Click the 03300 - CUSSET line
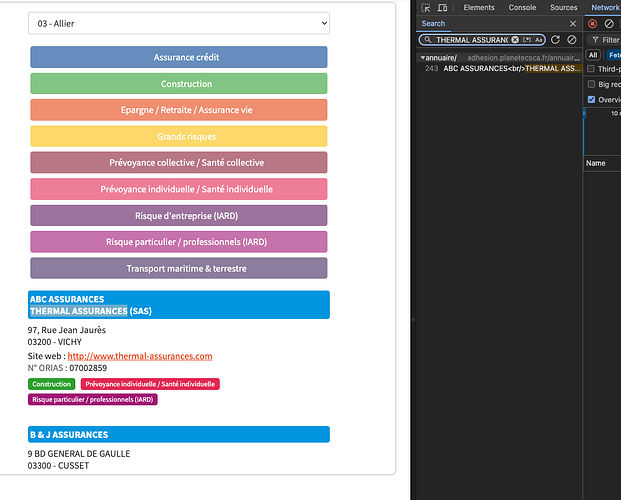The image size is (621, 500). pyautogui.click(x=58, y=466)
